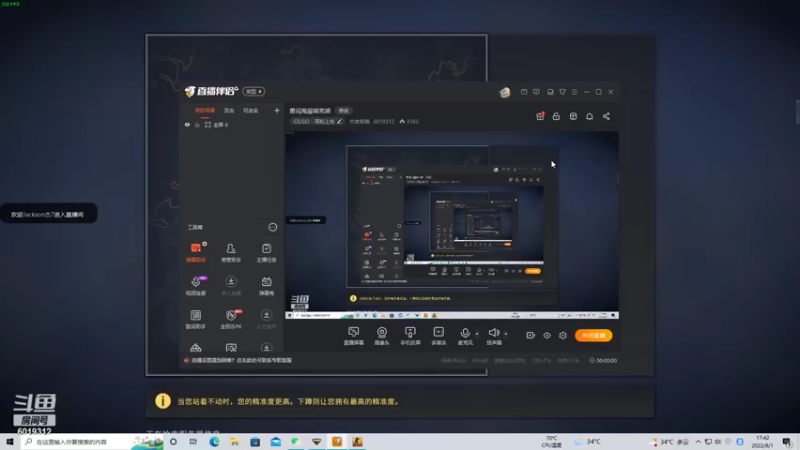This screenshot has width=800, height=450.
Task: Toggle preview visibility eye near the stream button
Action: [x=547, y=335]
